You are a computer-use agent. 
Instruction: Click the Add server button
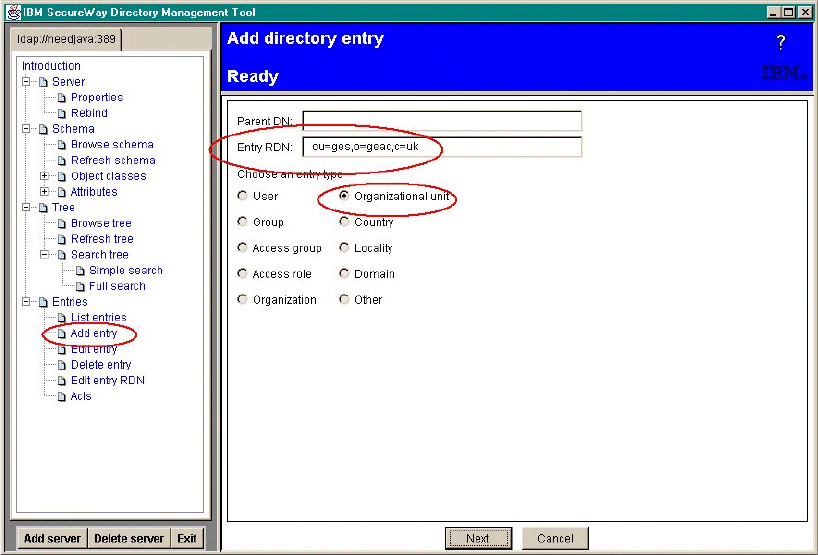coord(52,538)
